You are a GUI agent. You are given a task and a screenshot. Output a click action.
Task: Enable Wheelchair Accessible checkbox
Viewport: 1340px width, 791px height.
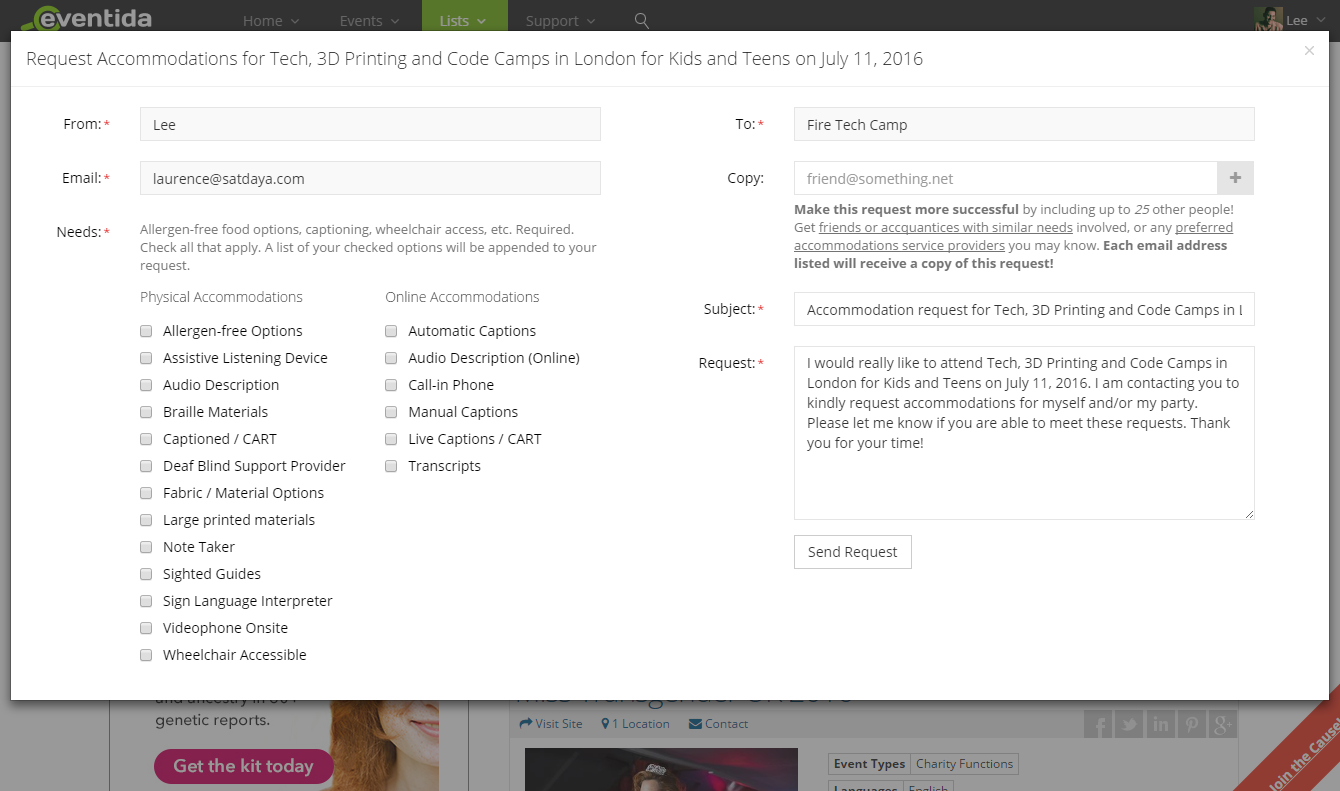point(146,655)
